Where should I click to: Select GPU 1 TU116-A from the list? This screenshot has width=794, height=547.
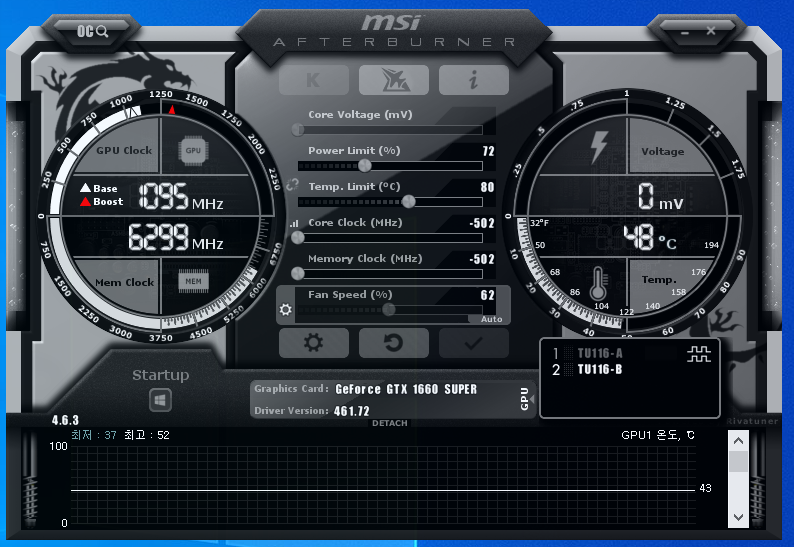pos(588,353)
